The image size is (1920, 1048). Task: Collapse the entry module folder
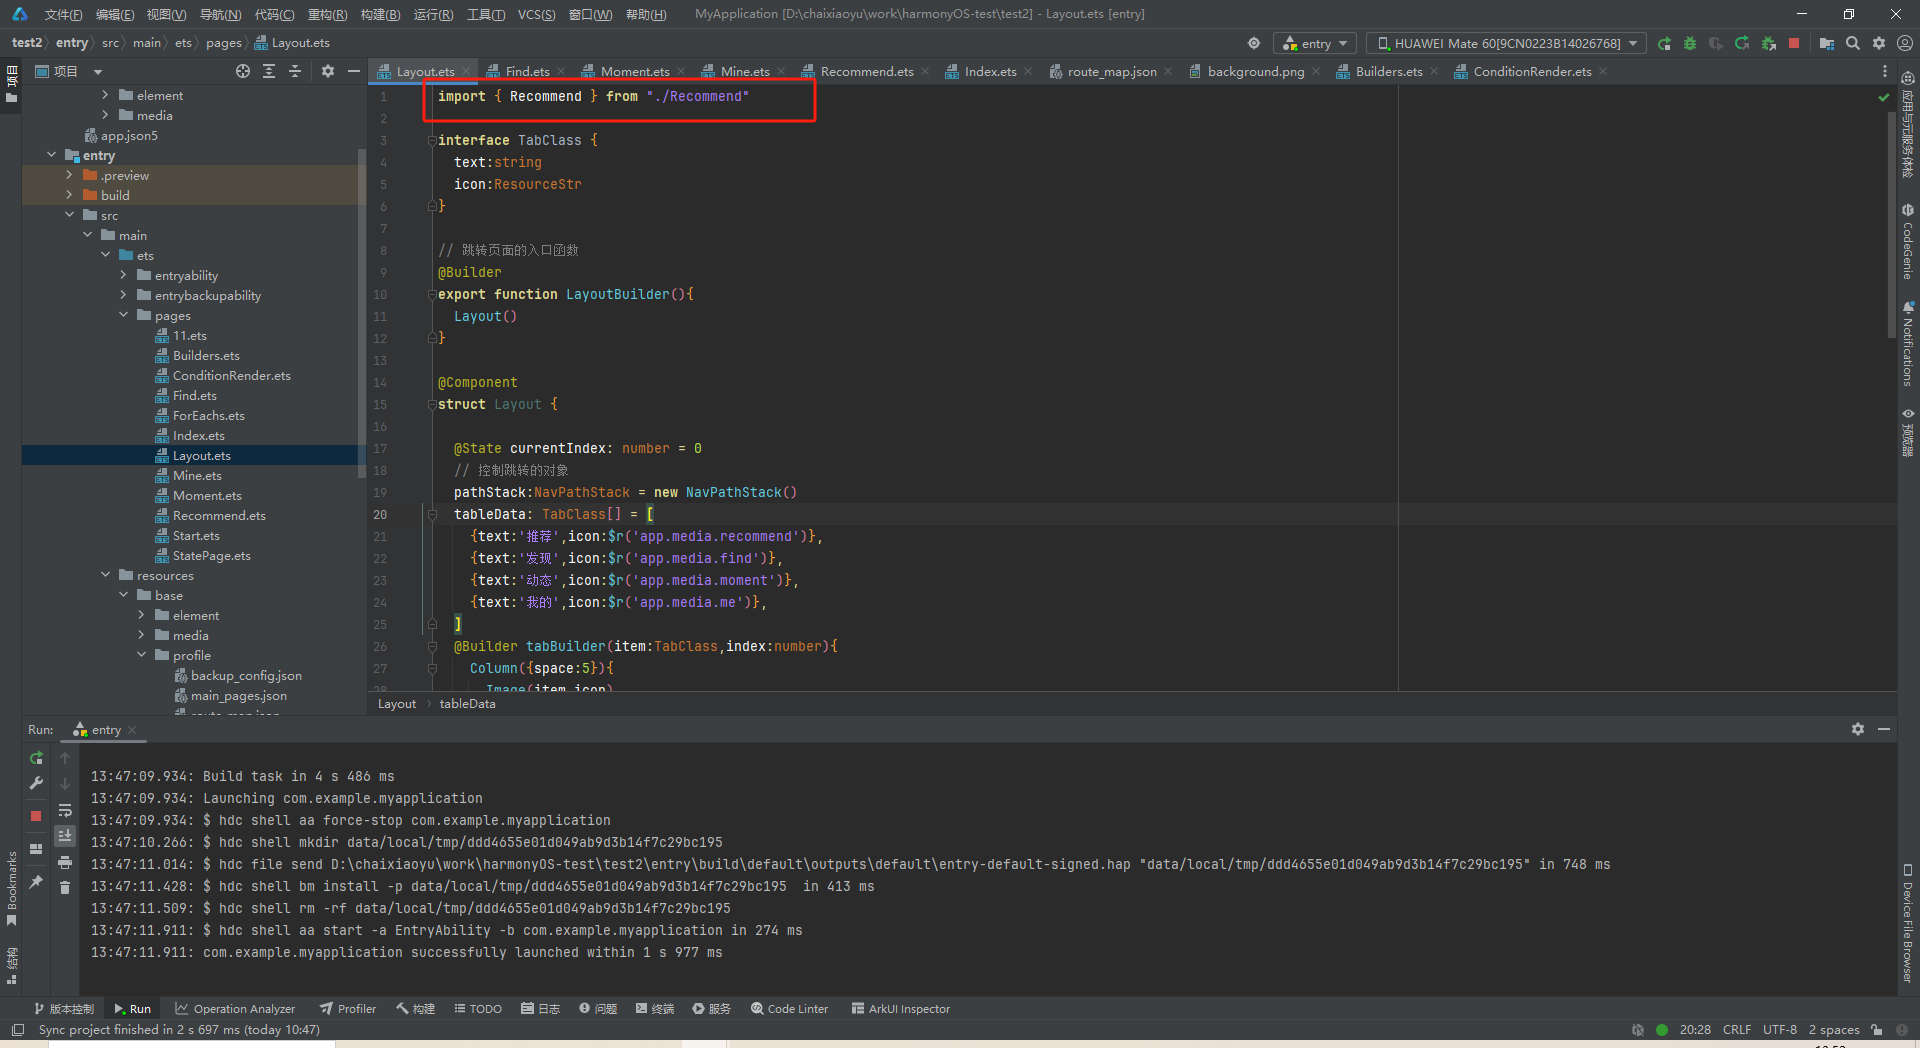52,155
